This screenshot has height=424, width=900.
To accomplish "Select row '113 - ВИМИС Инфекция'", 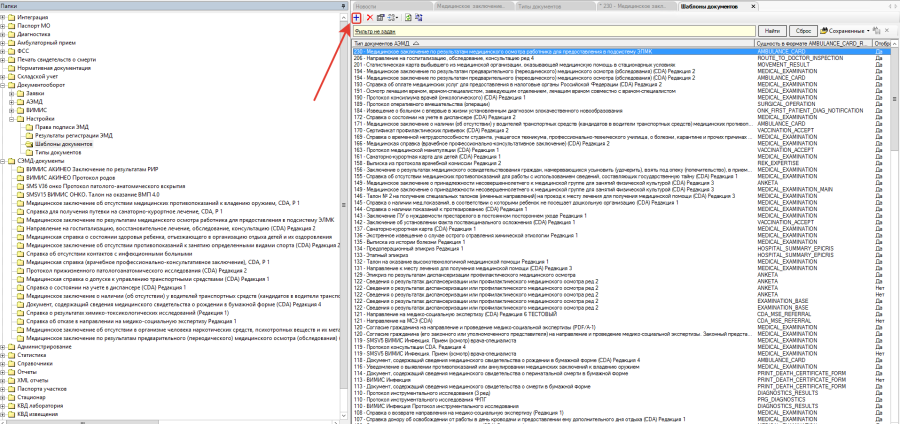I will coord(622,380).
